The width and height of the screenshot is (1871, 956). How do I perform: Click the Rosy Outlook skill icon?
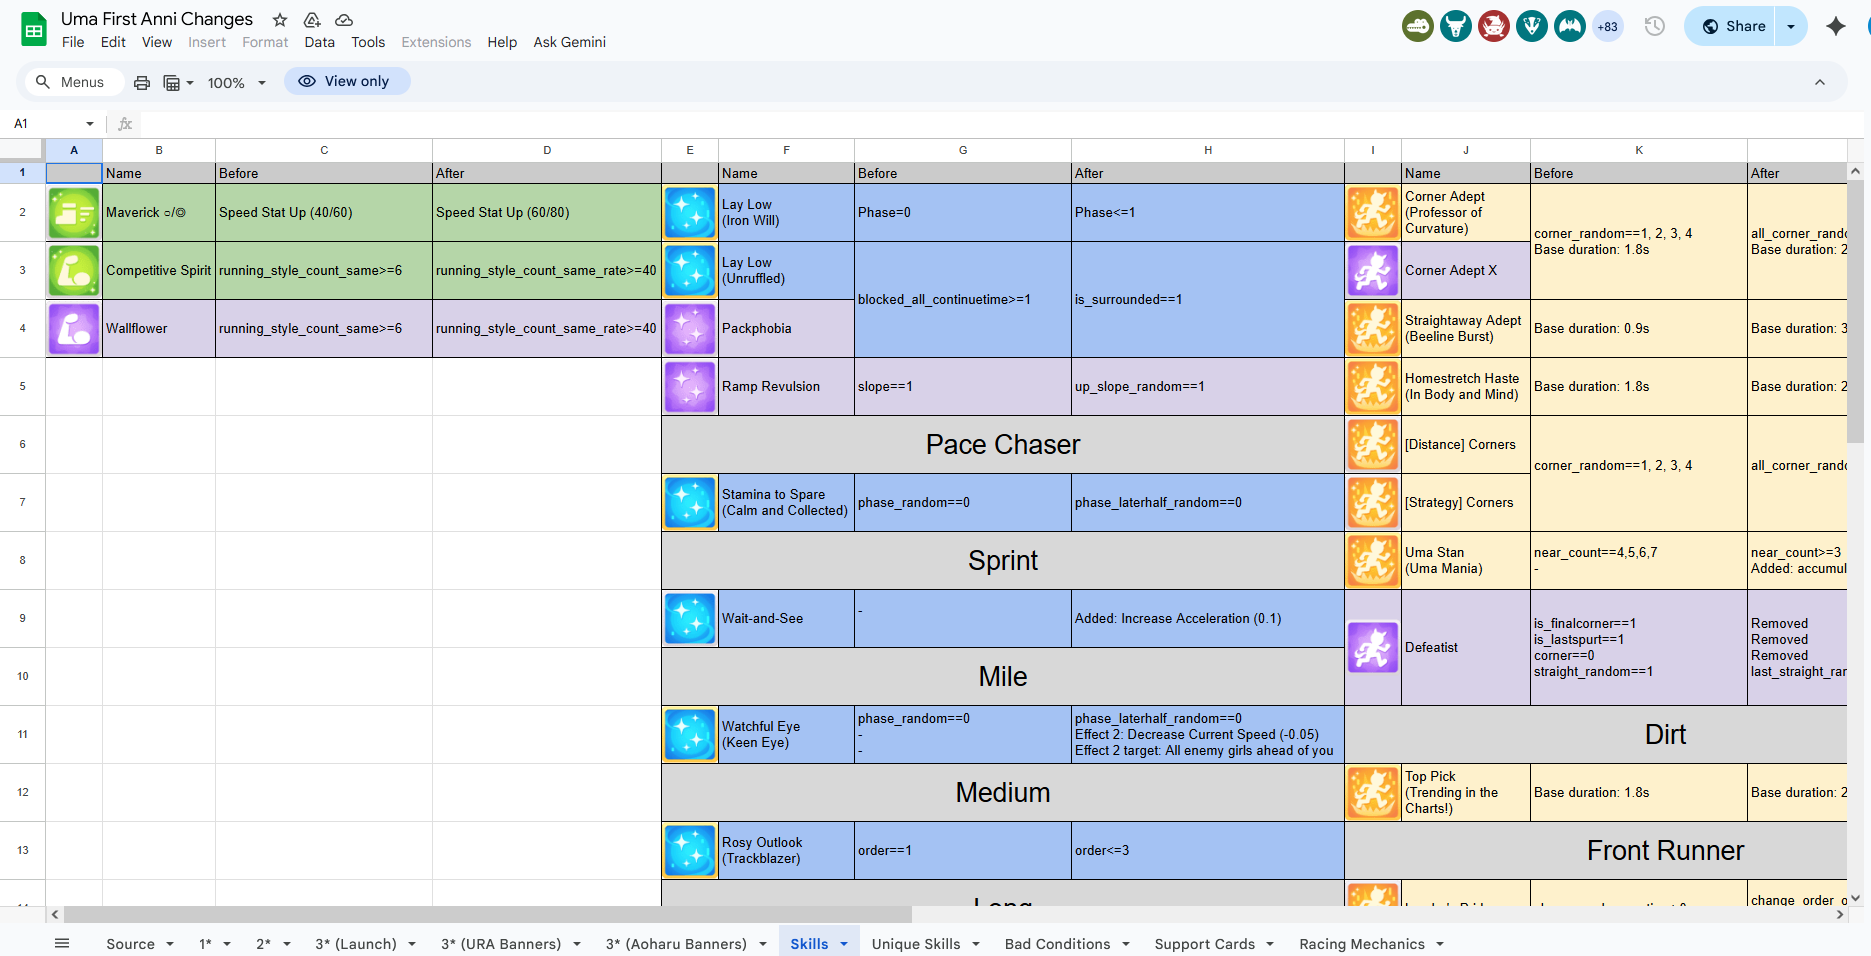[x=690, y=850]
